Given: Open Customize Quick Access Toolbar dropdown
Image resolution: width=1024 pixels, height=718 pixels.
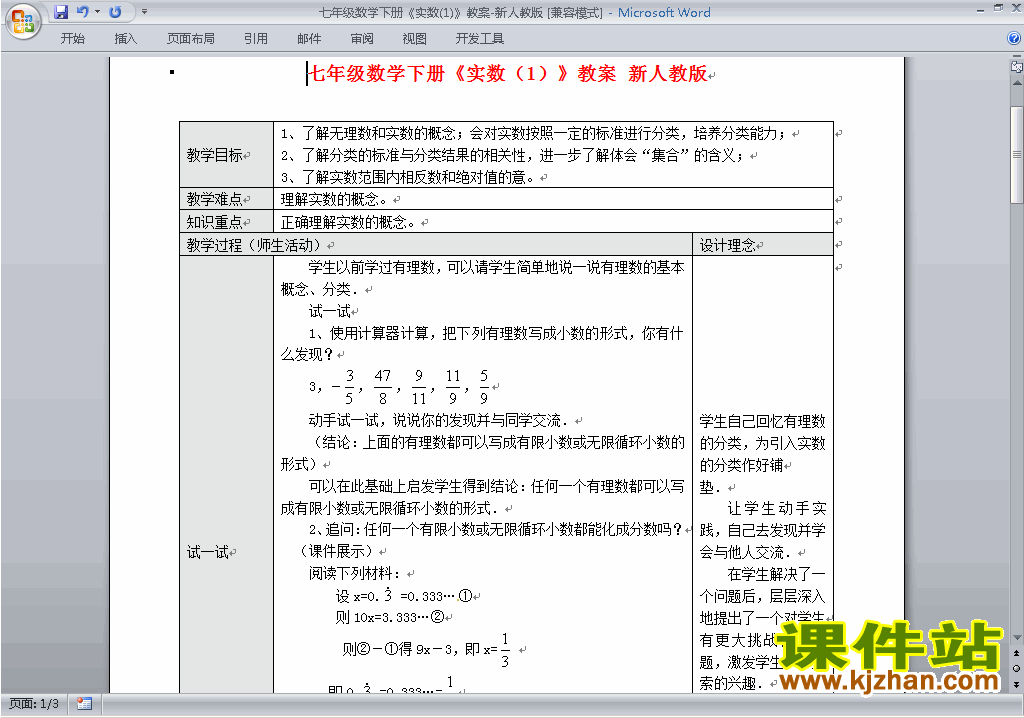Looking at the screenshot, I should pos(144,12).
